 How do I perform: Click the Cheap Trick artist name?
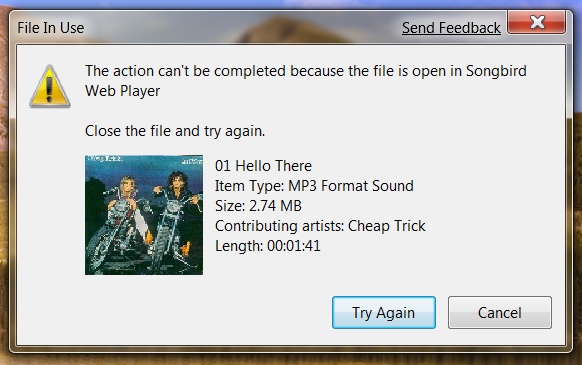(x=386, y=226)
